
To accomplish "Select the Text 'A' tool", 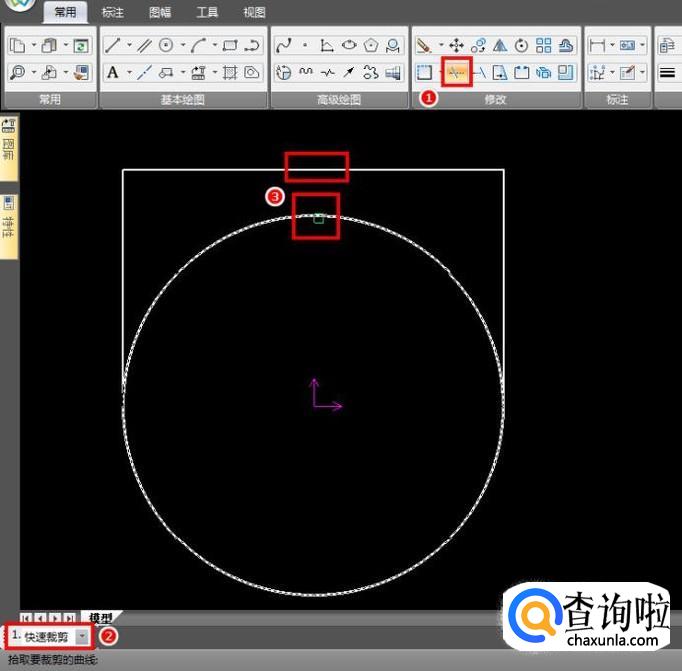I will pyautogui.click(x=113, y=72).
